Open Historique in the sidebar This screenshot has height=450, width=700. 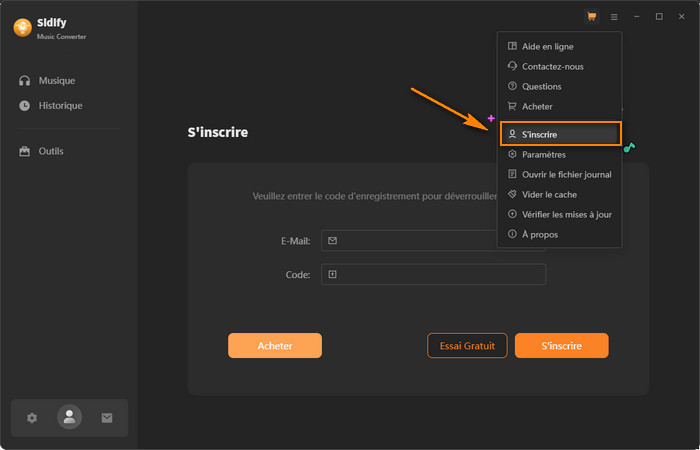[60, 105]
